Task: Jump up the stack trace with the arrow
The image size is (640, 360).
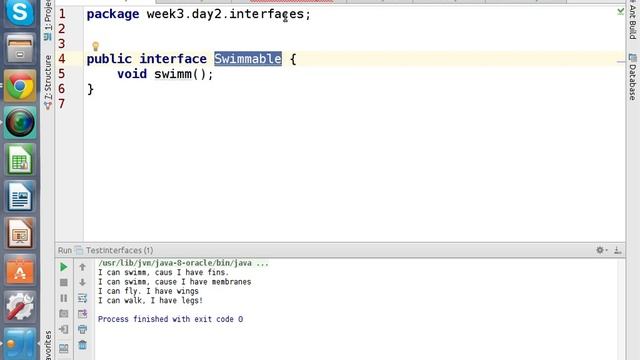Action: point(82,267)
